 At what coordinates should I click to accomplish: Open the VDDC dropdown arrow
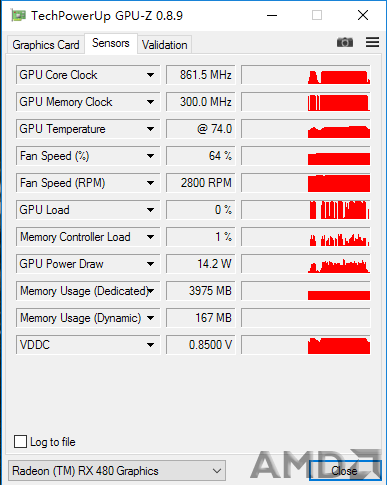click(151, 345)
